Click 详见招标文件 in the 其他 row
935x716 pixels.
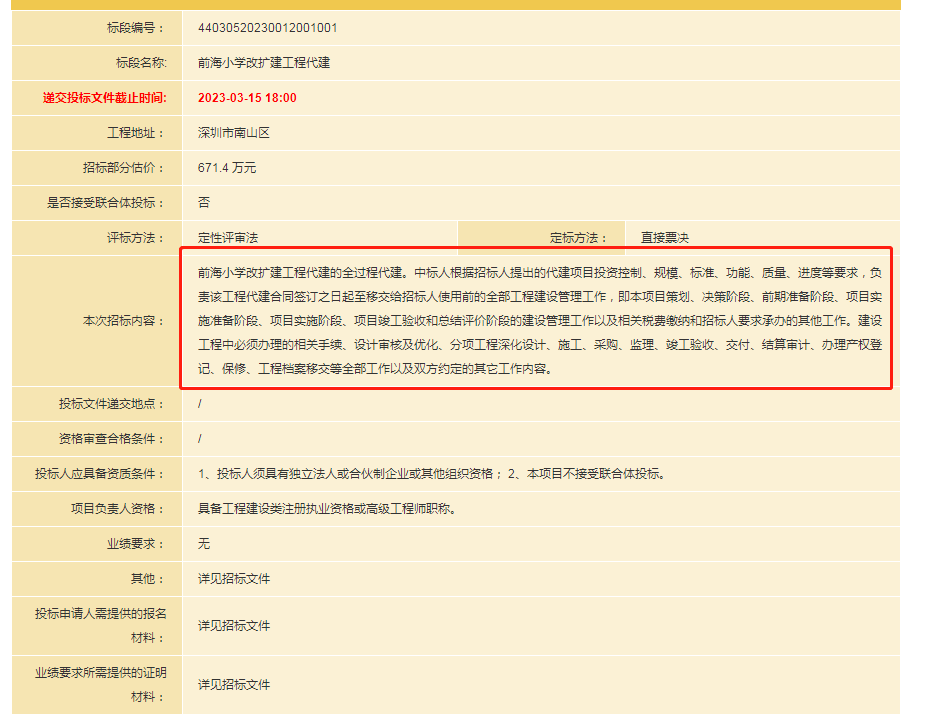[234, 579]
